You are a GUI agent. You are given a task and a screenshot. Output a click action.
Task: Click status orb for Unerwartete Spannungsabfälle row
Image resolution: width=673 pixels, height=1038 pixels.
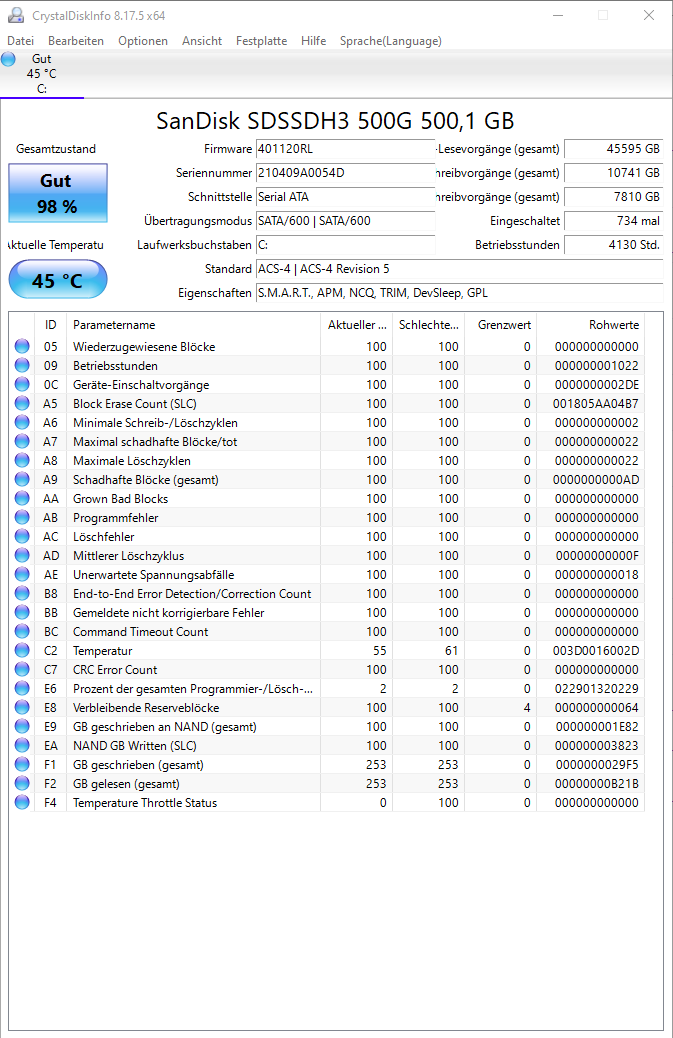(22, 575)
